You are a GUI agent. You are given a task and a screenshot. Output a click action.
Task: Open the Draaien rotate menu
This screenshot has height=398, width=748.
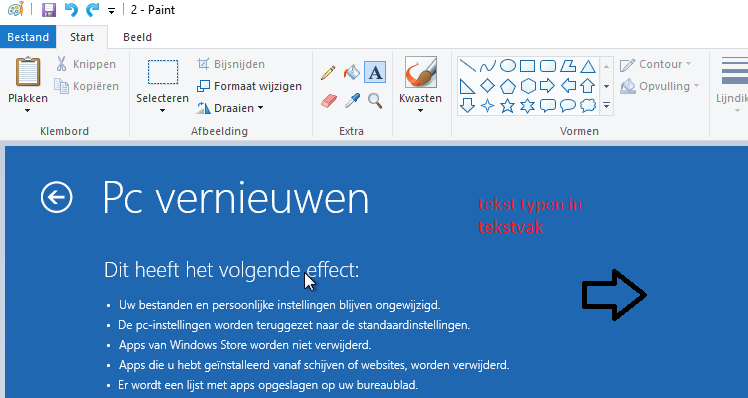tap(230, 108)
